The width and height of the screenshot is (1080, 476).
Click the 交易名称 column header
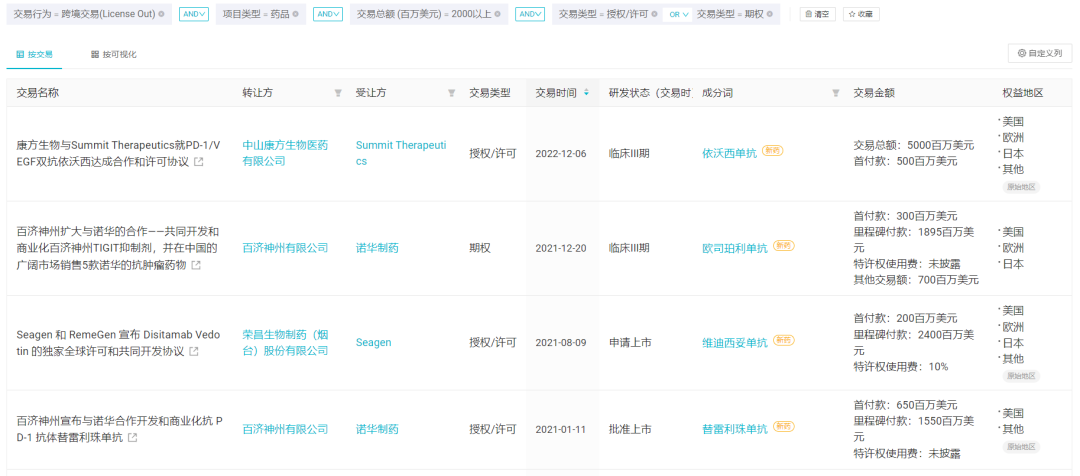pos(38,93)
